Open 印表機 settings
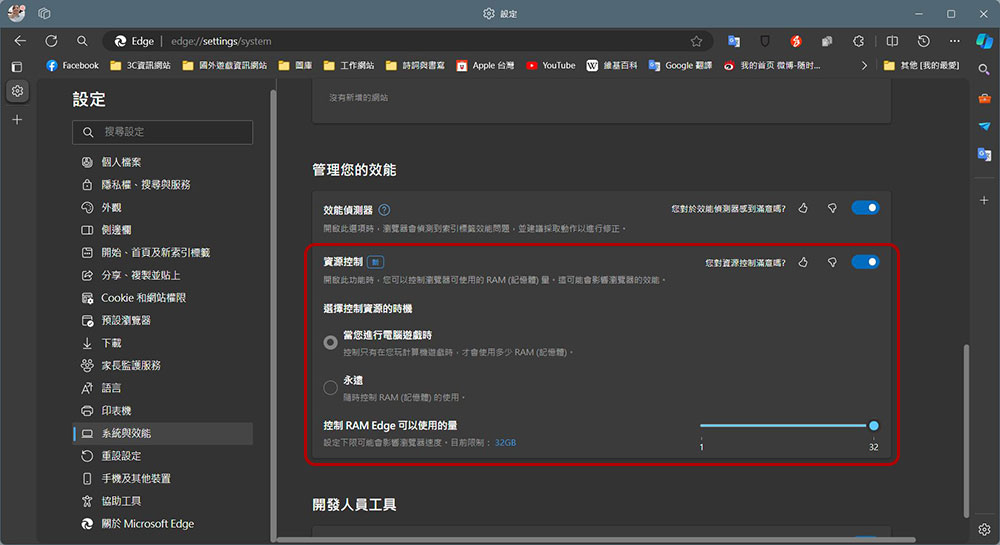The height and width of the screenshot is (545, 1000). tap(163, 411)
